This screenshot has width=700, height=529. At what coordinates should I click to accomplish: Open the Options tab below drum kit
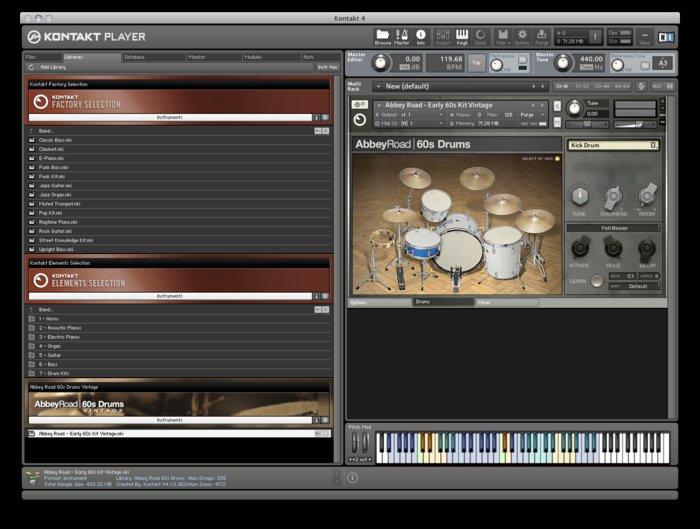(x=379, y=303)
